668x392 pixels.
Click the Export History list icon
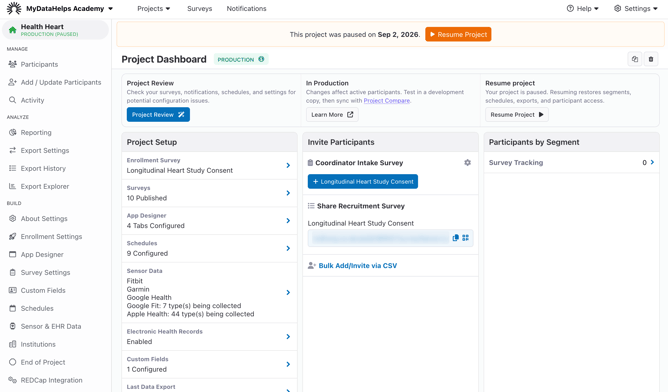pos(12,168)
